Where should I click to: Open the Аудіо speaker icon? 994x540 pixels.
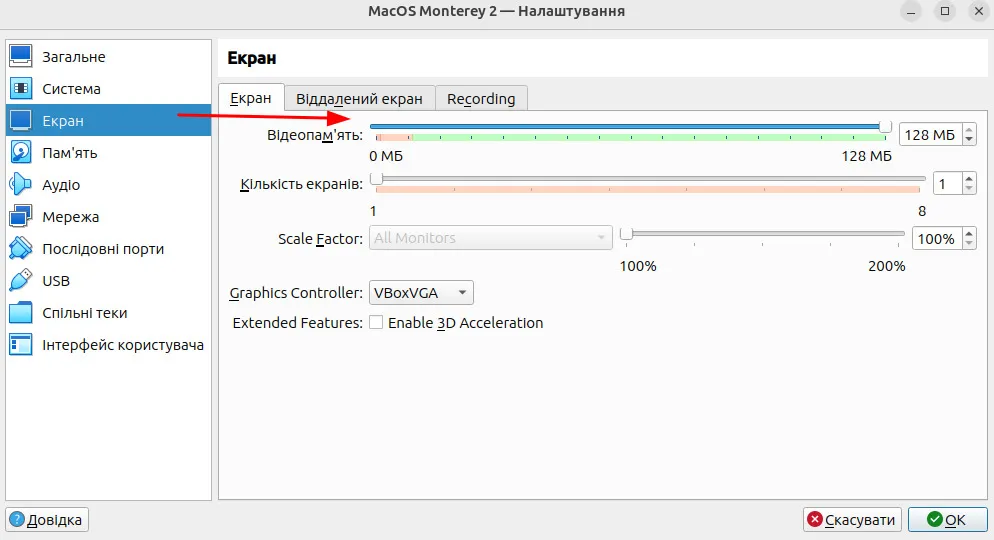(20, 184)
